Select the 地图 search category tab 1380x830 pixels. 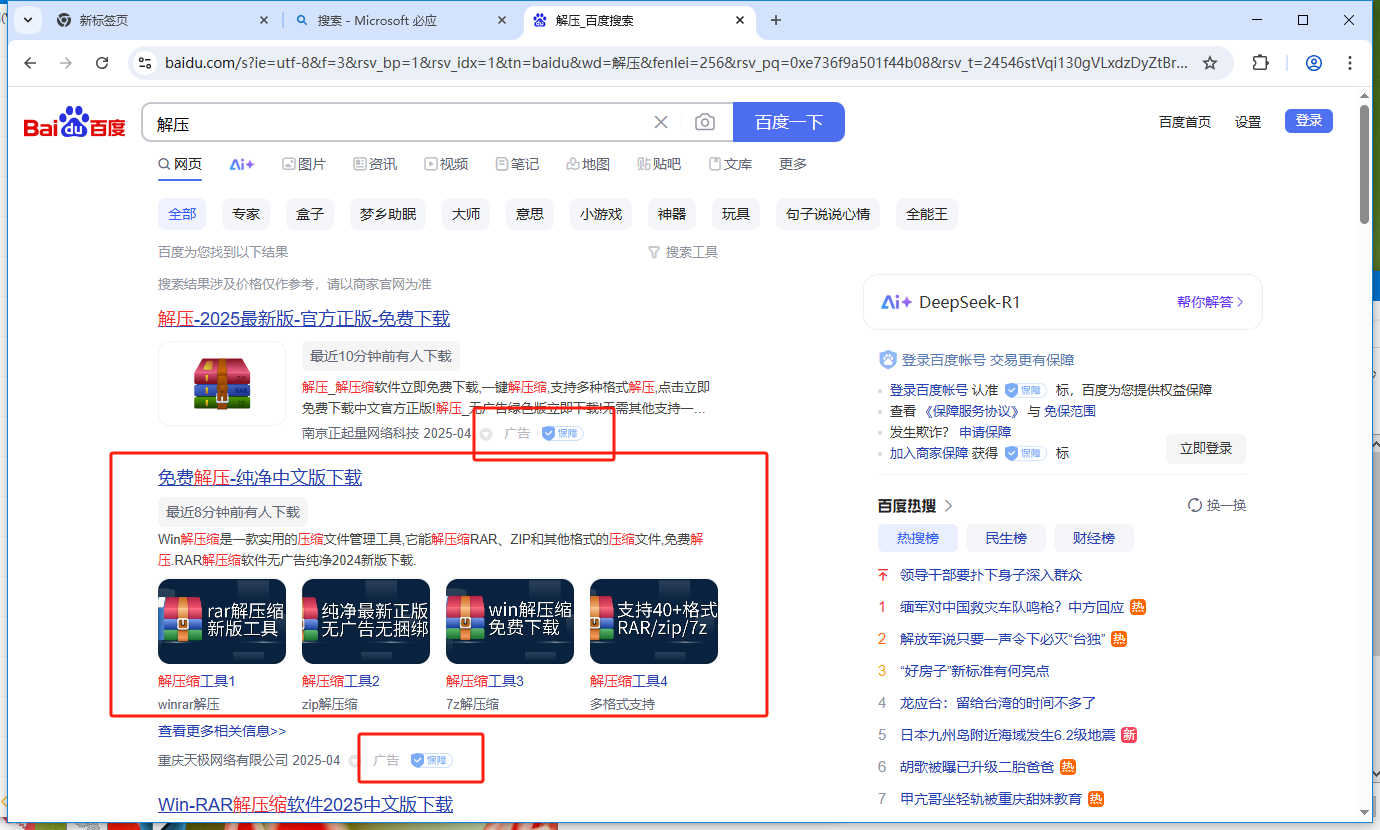click(588, 164)
